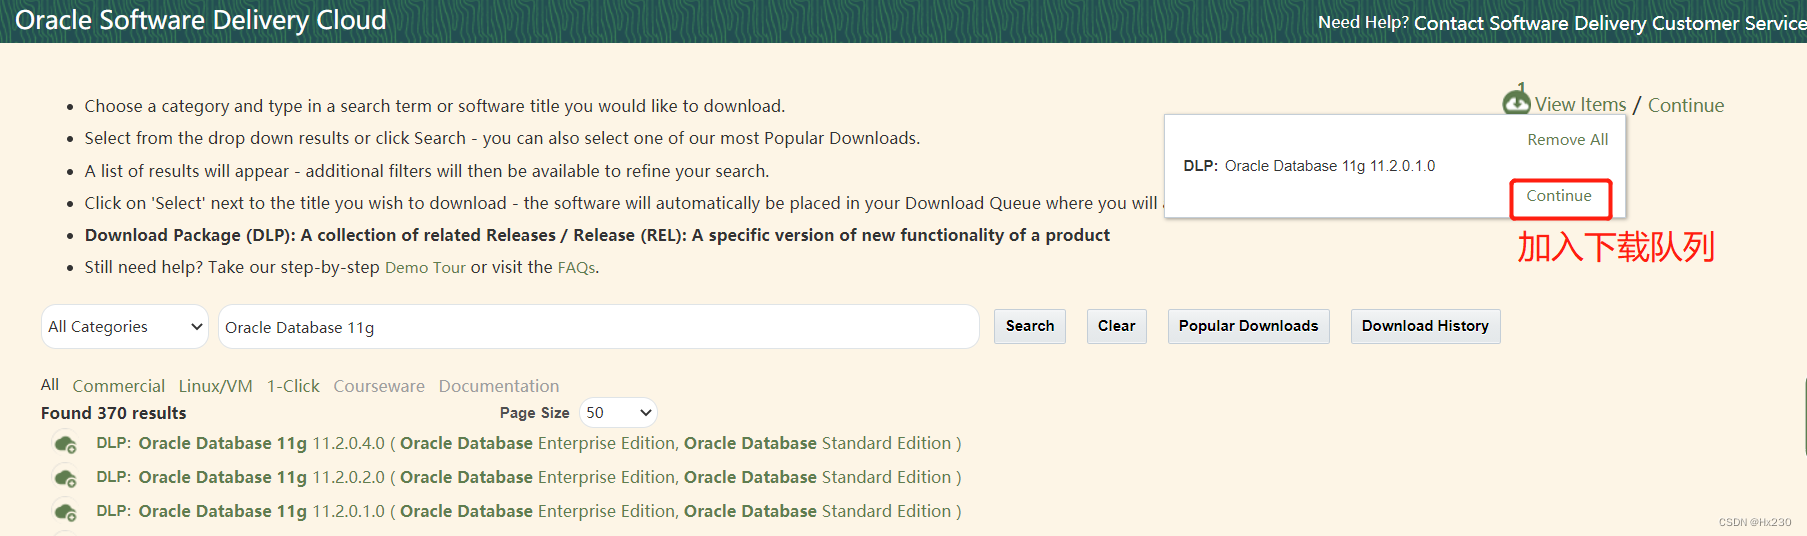
Task: Click the Oracle Software Delivery Cloud title
Action: click(x=201, y=20)
